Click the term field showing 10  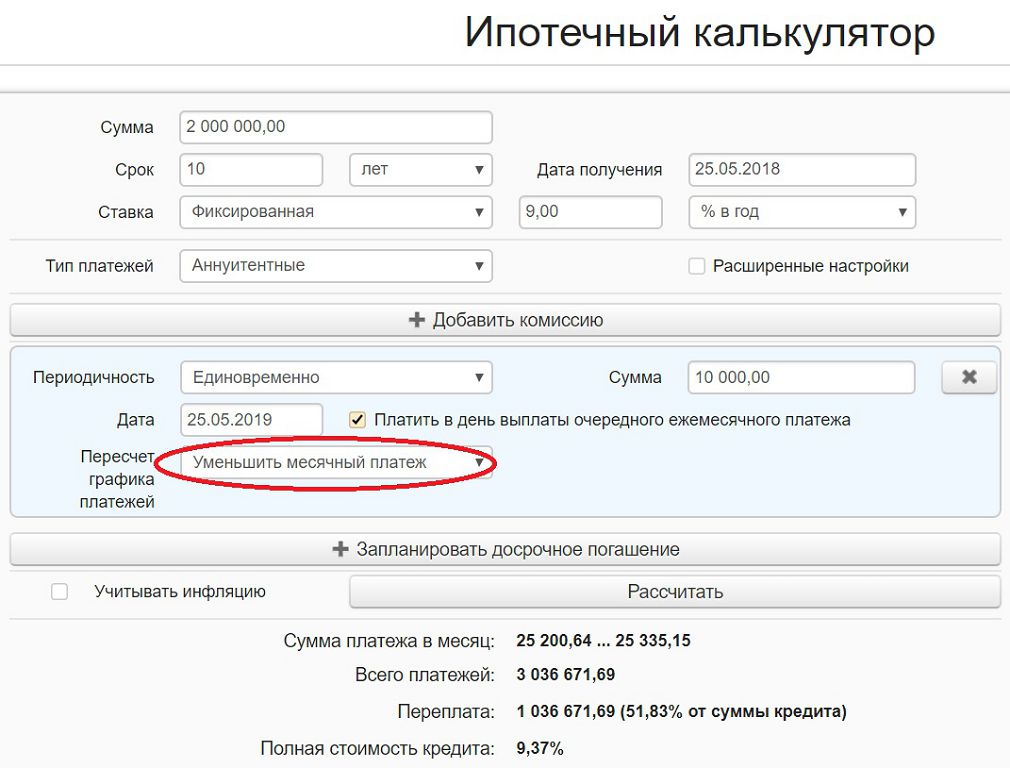point(251,169)
